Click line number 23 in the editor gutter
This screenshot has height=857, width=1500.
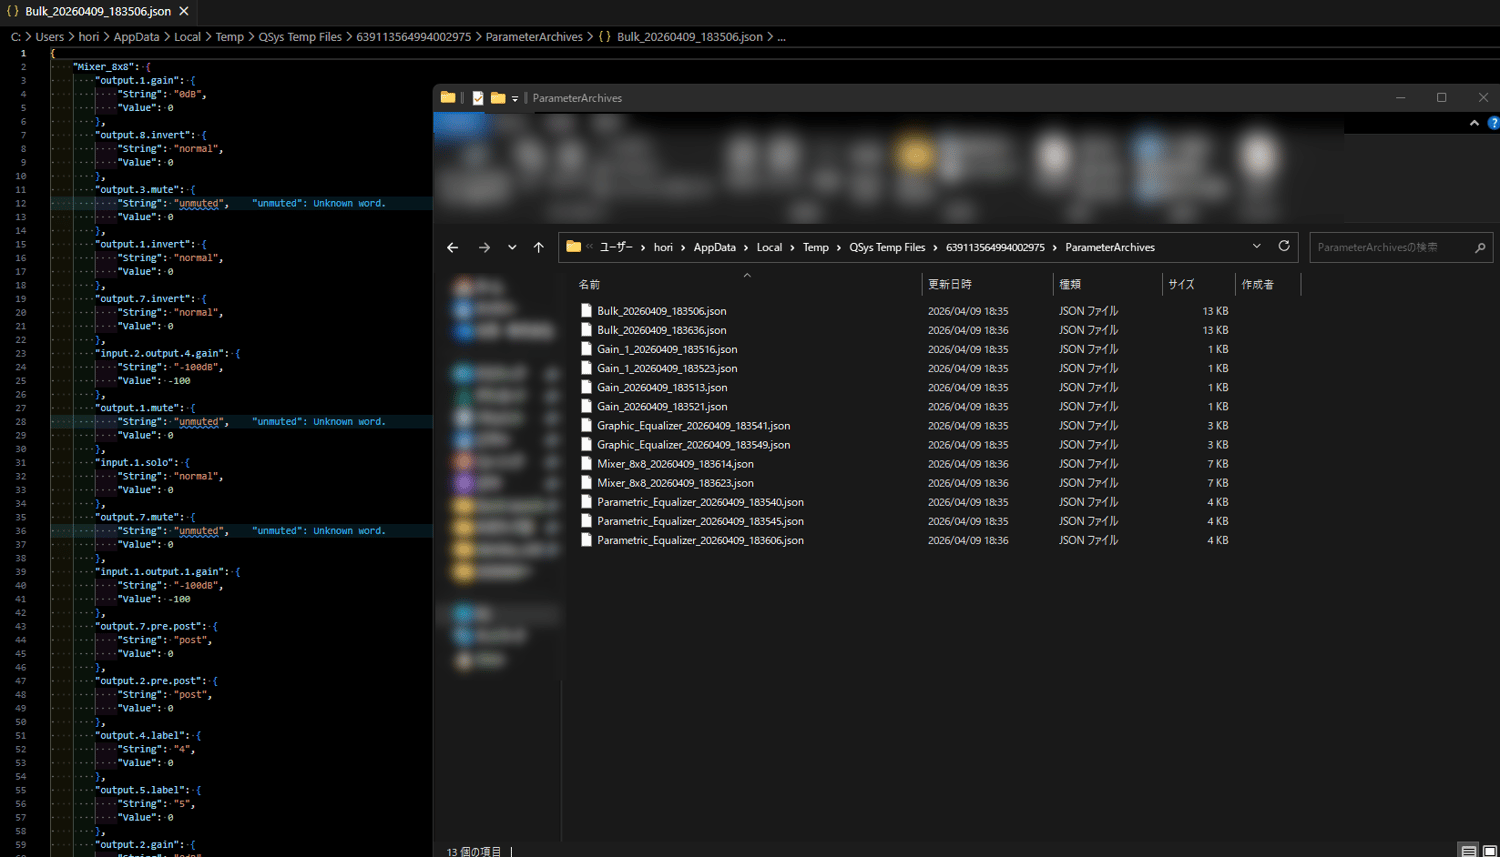[21, 353]
